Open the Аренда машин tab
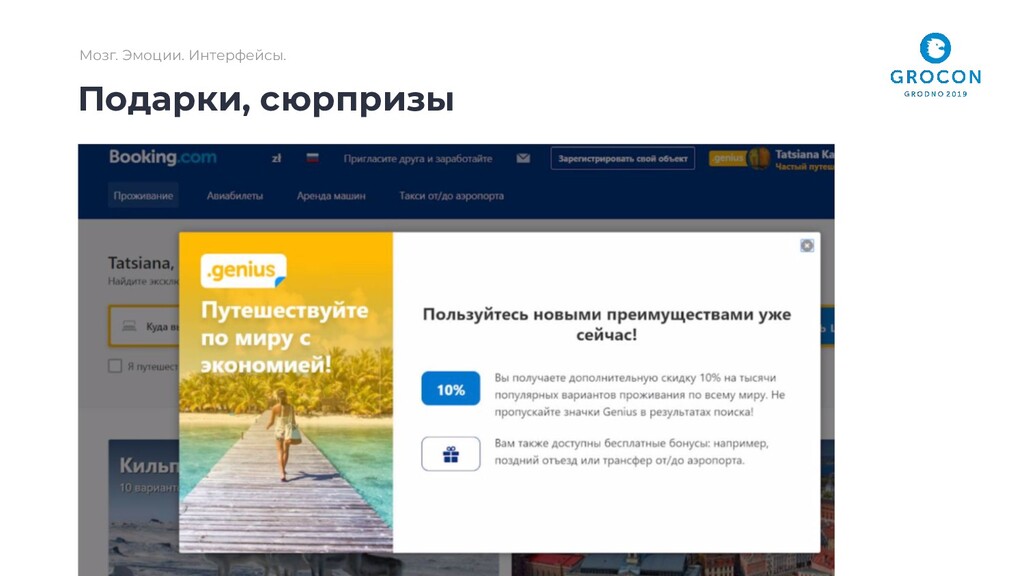 pos(331,195)
